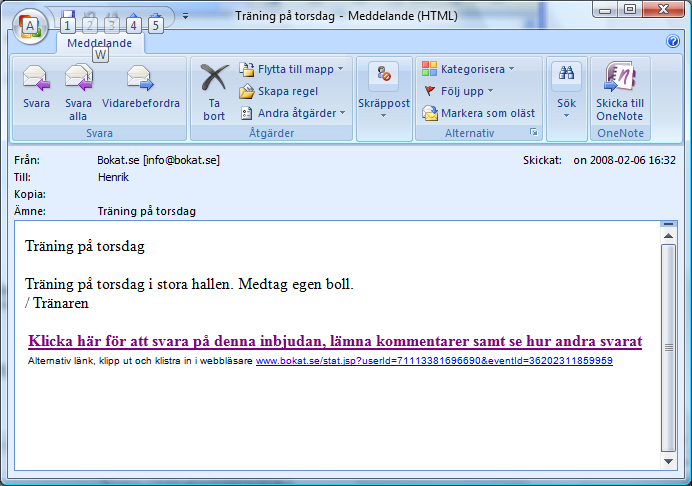
Task: Click the Office button orb
Action: [30, 26]
